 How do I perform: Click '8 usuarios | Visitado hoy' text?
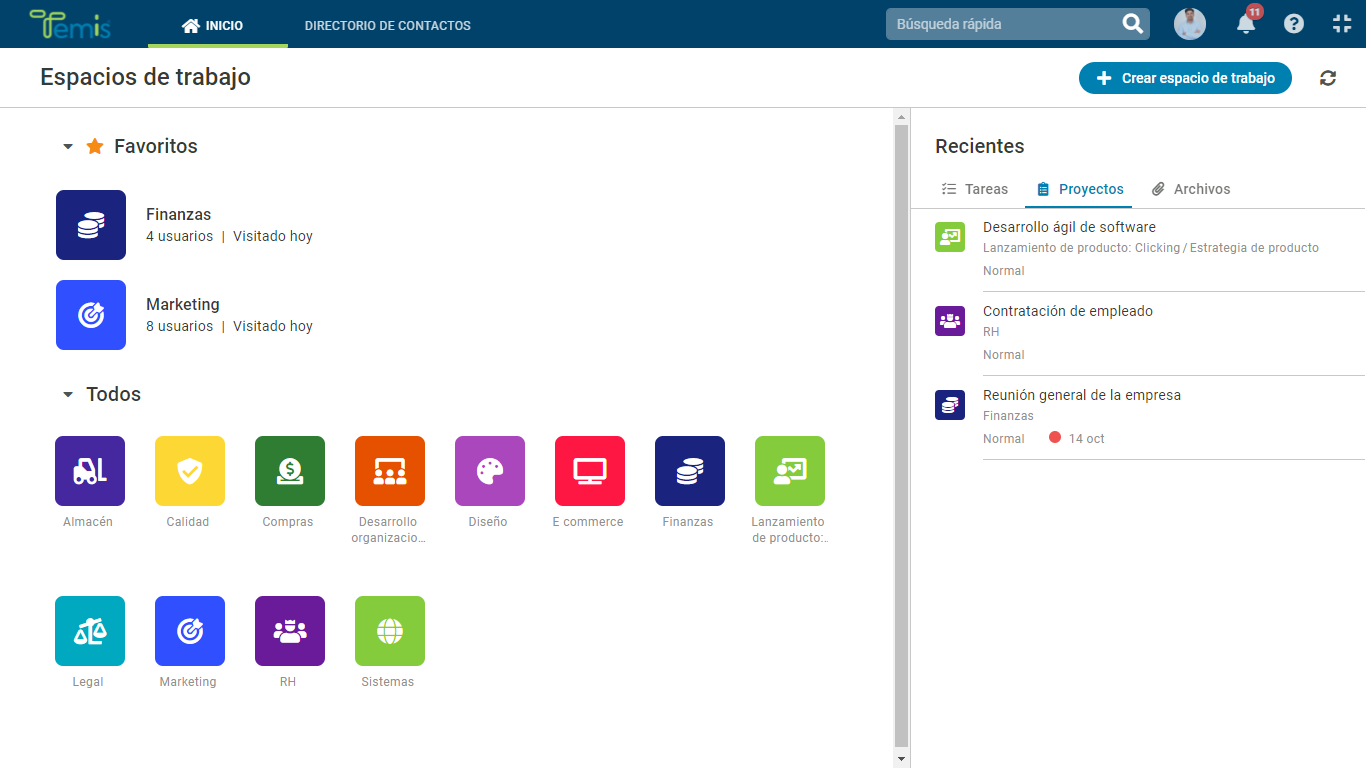point(229,326)
